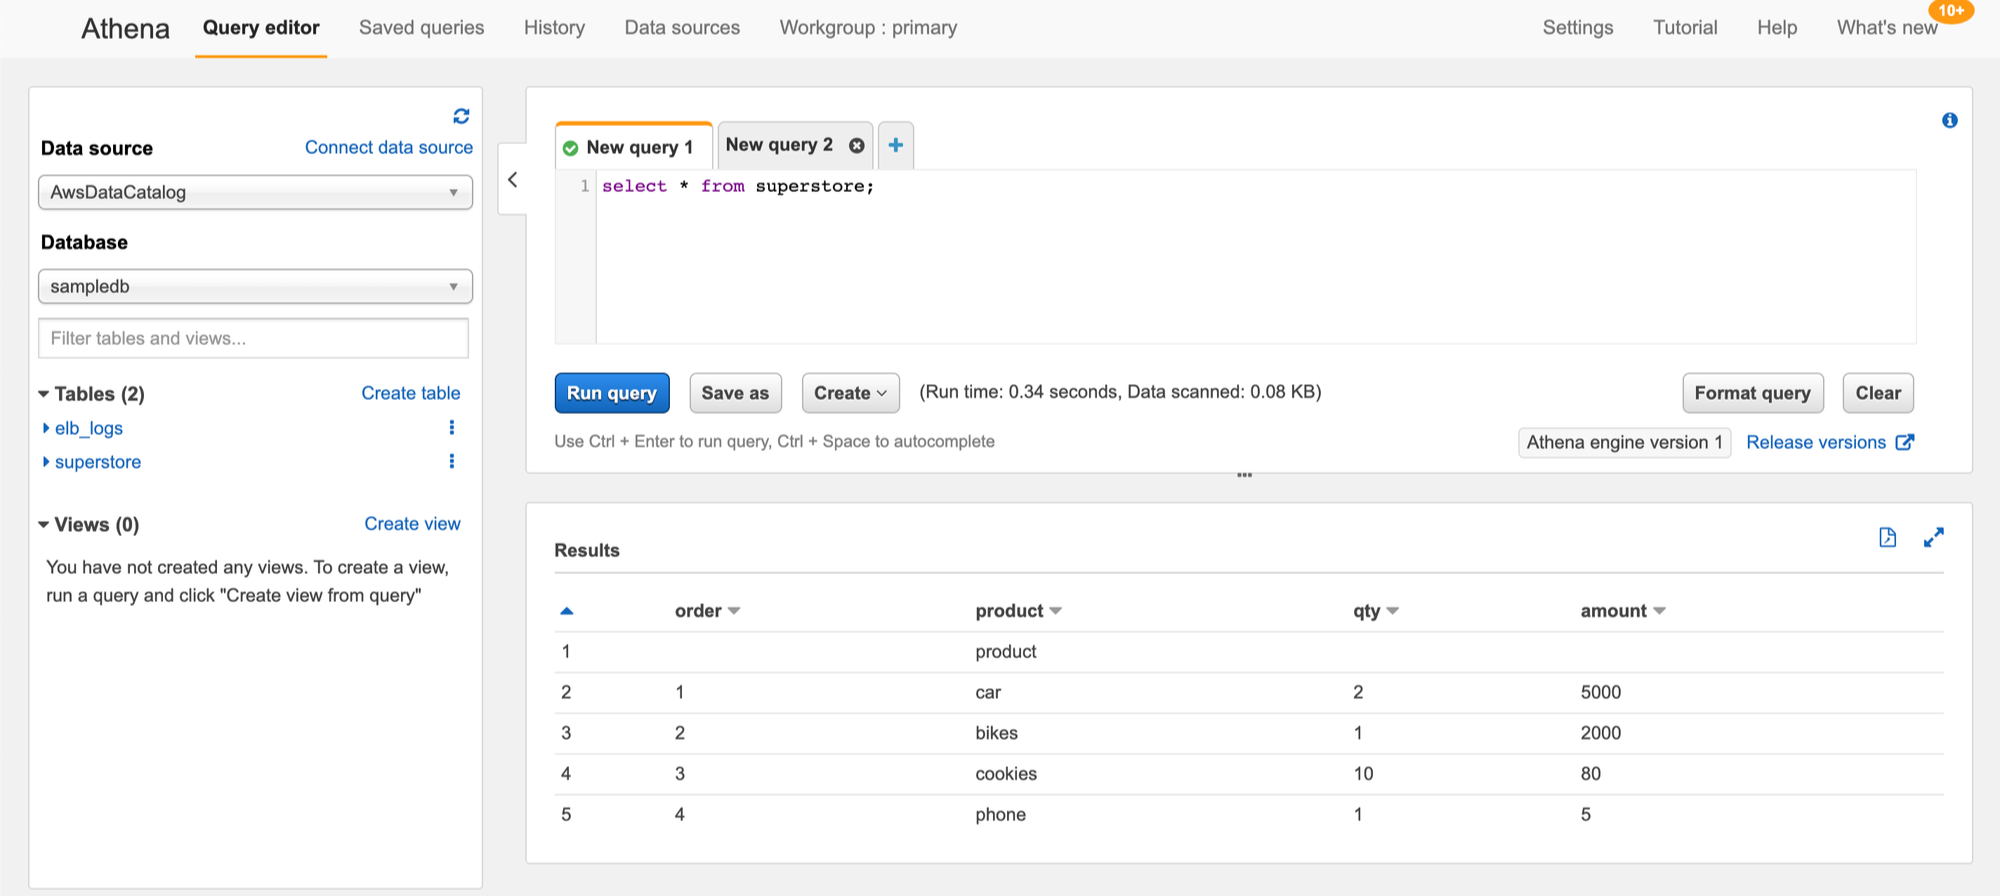Open Workgroup : primary tab

pos(868,28)
